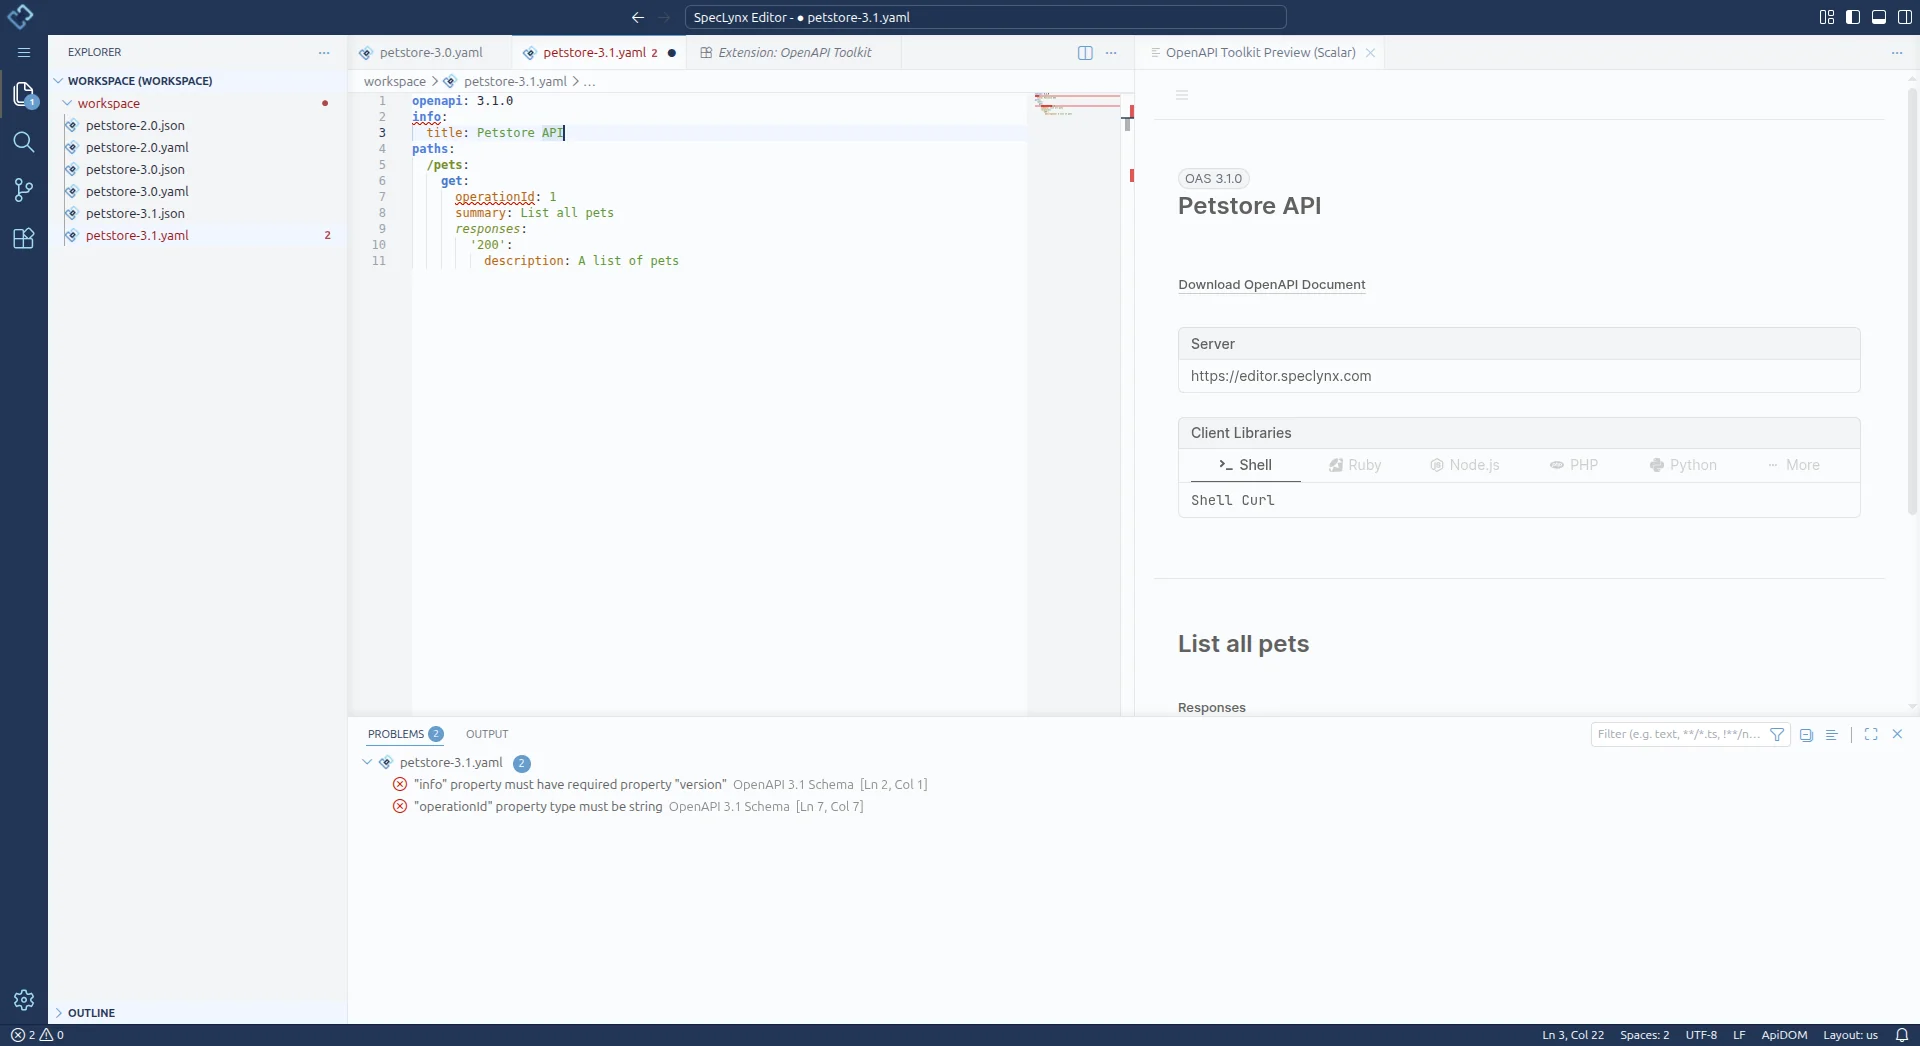Go back with the left arrow
Viewport: 1920px width, 1046px height.
[x=638, y=17]
